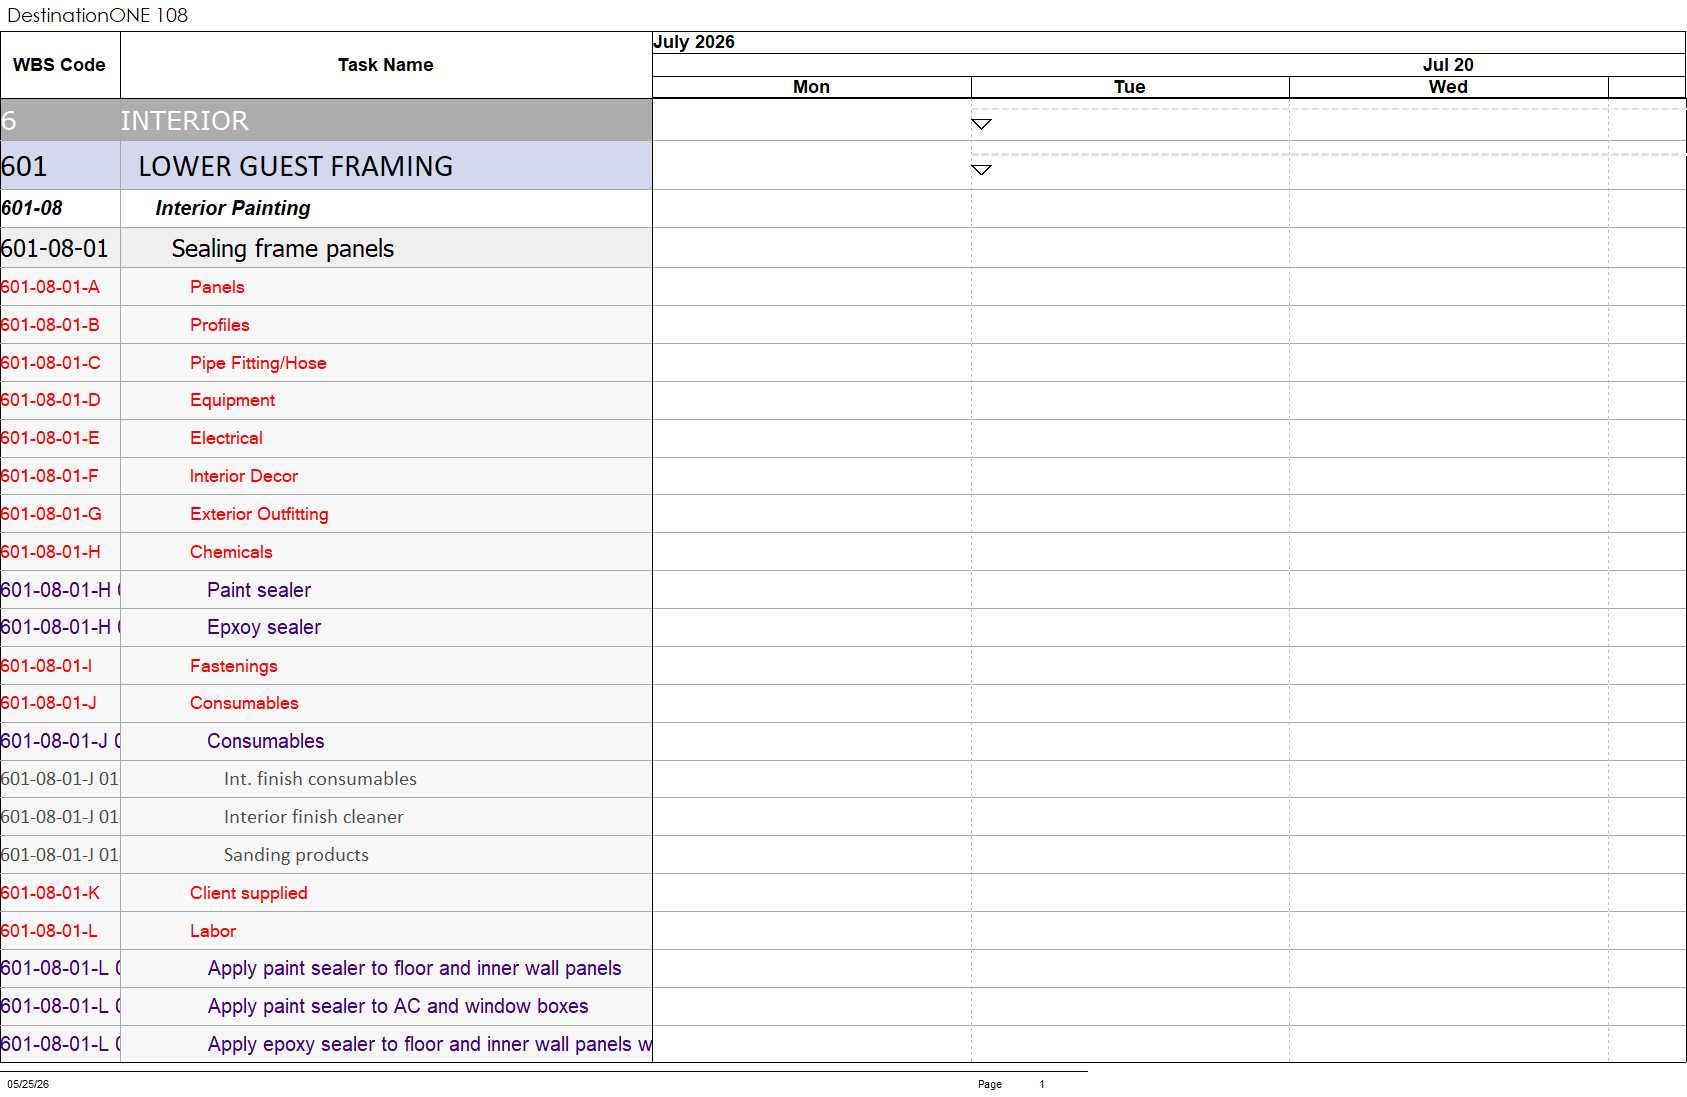Select the Panels task row
Viewport: 1687px width, 1097px height.
(326, 287)
